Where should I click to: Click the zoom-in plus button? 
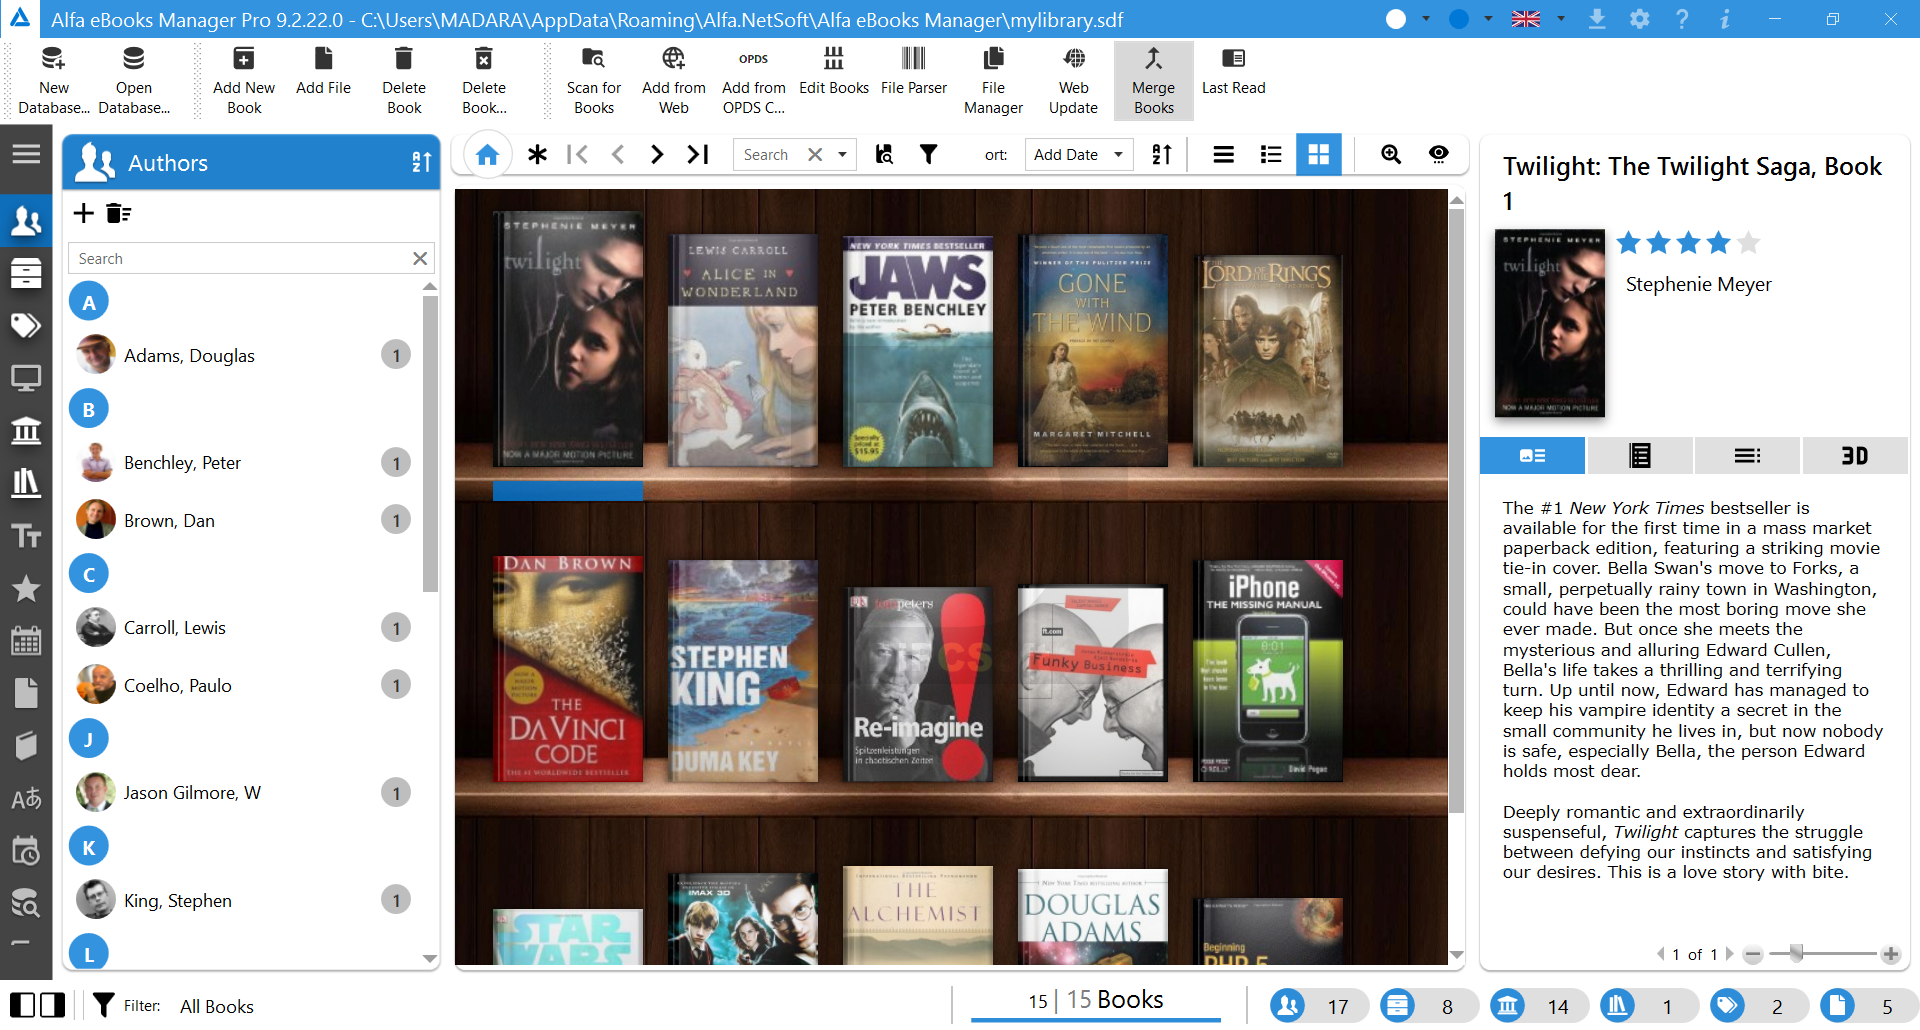tap(1890, 954)
